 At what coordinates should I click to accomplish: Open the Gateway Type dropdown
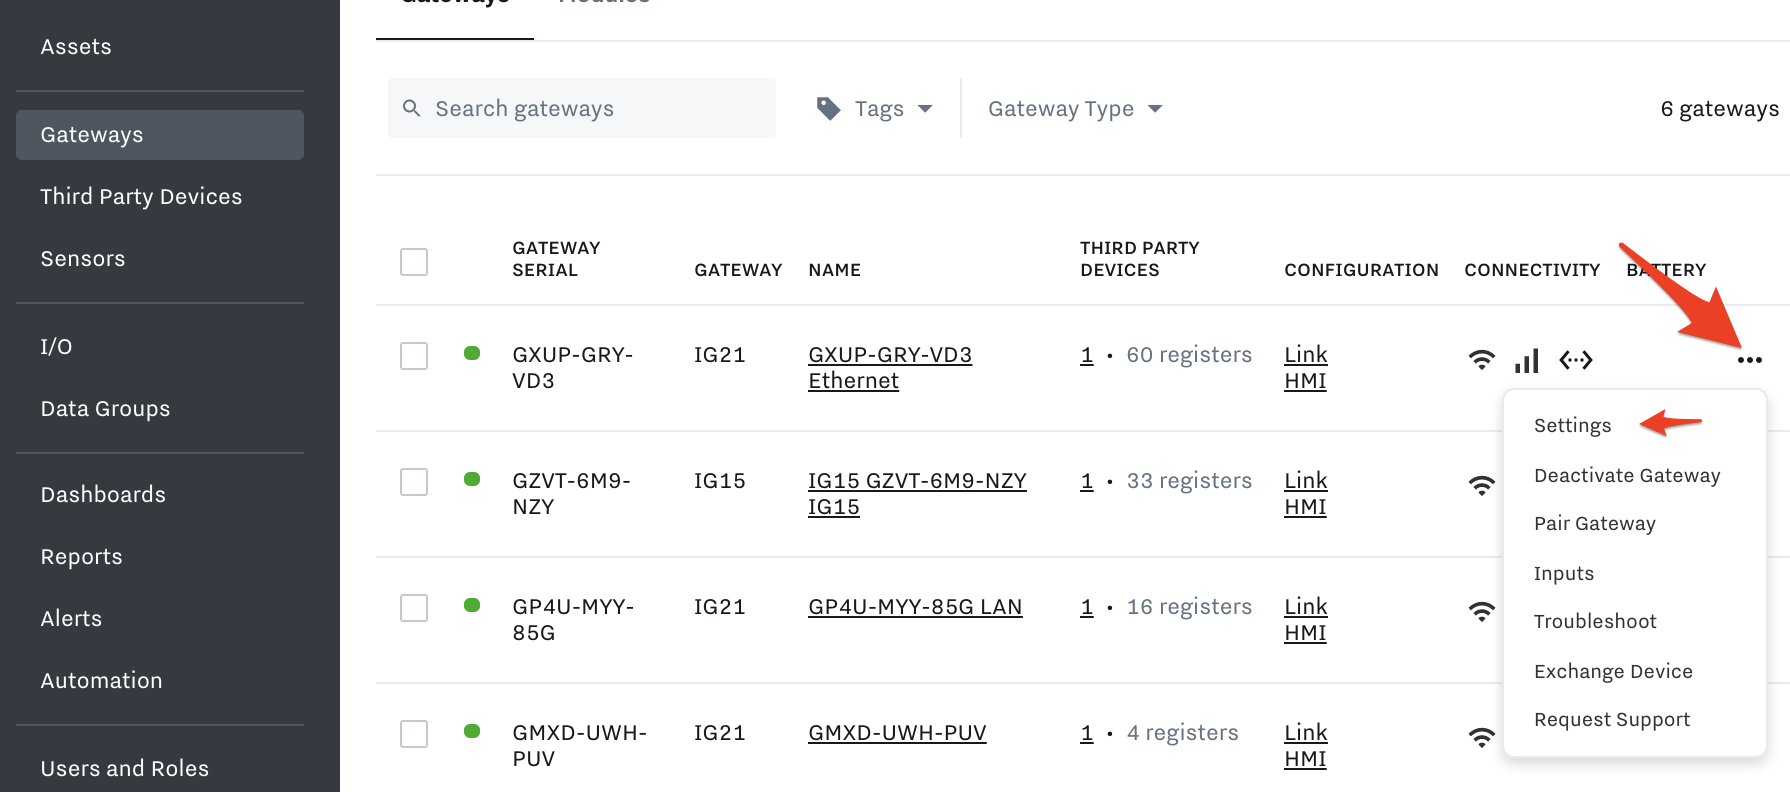pos(1075,108)
